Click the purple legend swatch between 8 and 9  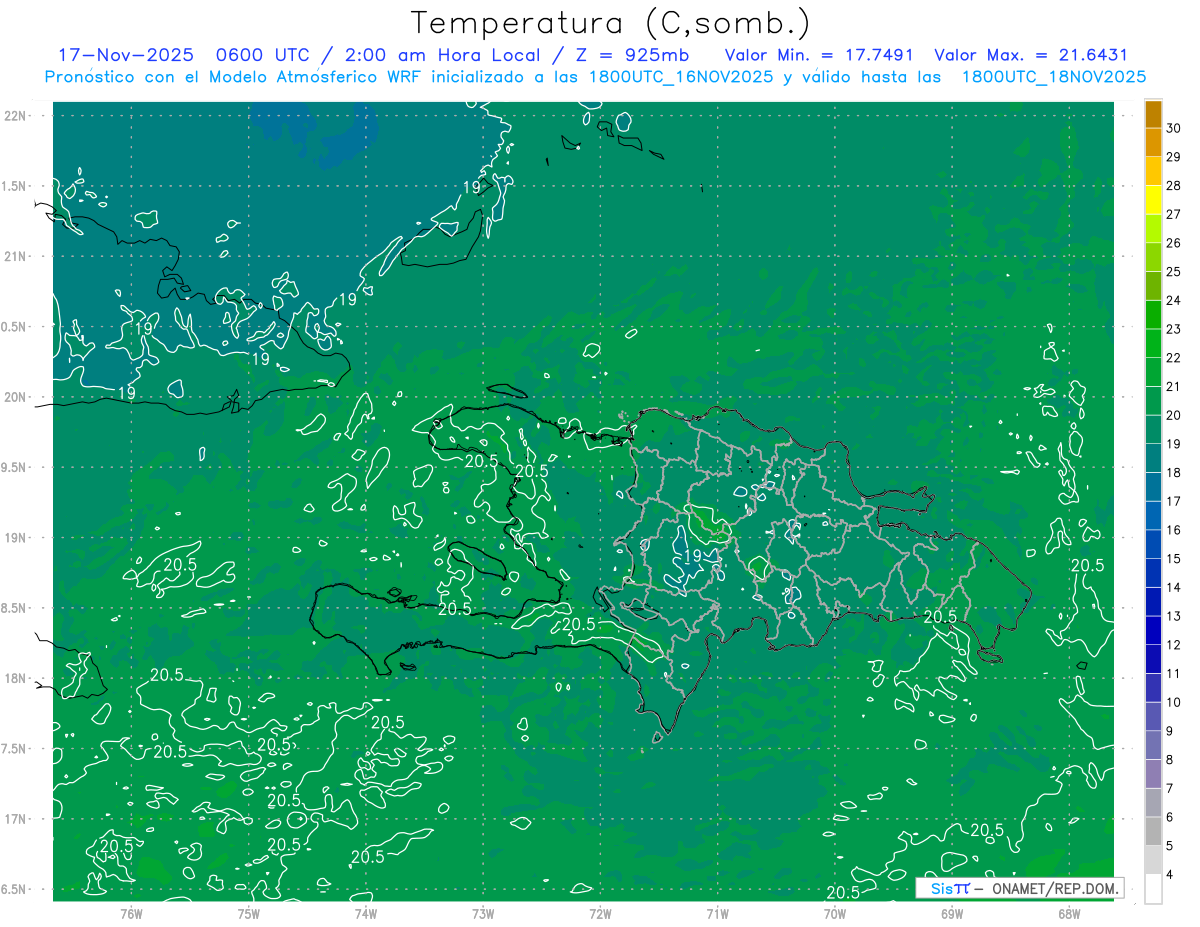coord(1153,746)
